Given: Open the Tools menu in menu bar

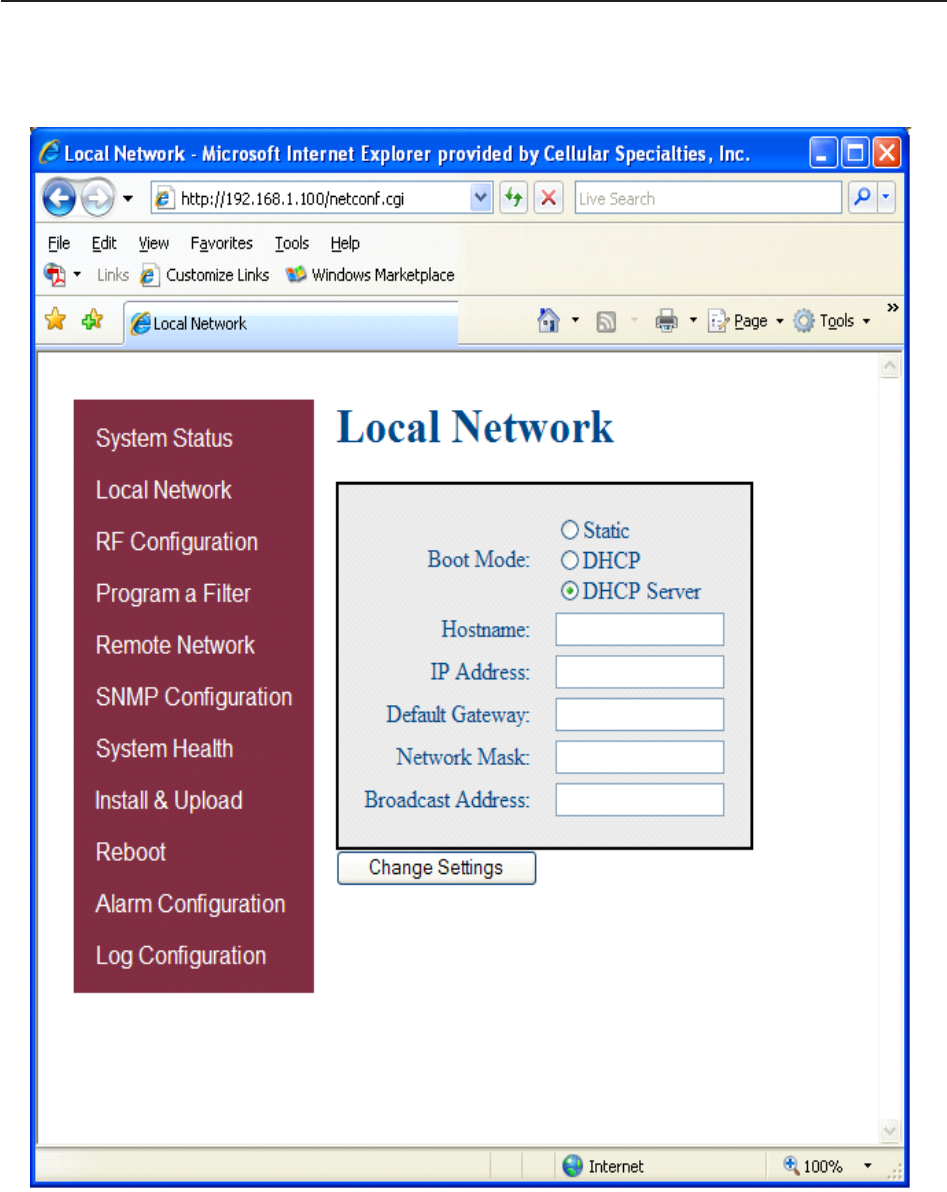Looking at the screenshot, I should point(292,243).
